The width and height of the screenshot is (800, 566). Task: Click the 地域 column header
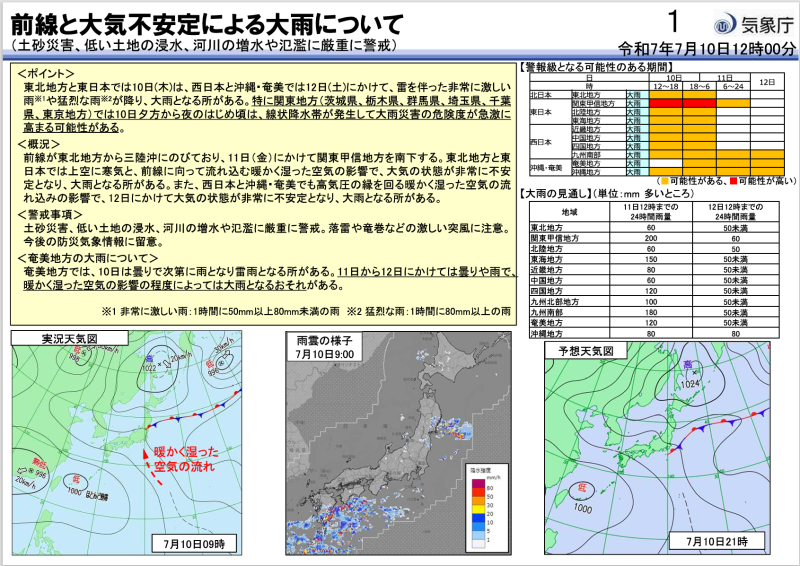point(569,211)
